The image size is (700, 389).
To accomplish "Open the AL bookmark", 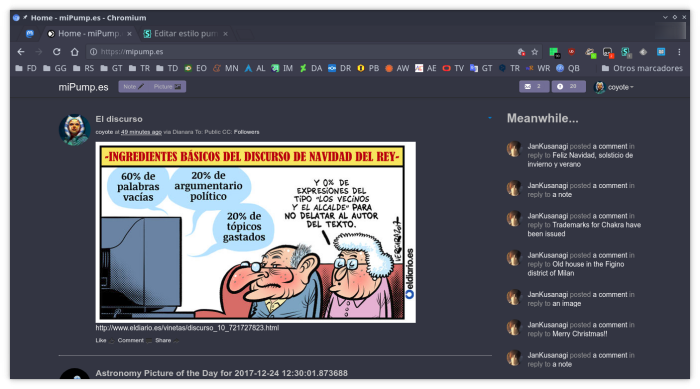I will (x=255, y=68).
